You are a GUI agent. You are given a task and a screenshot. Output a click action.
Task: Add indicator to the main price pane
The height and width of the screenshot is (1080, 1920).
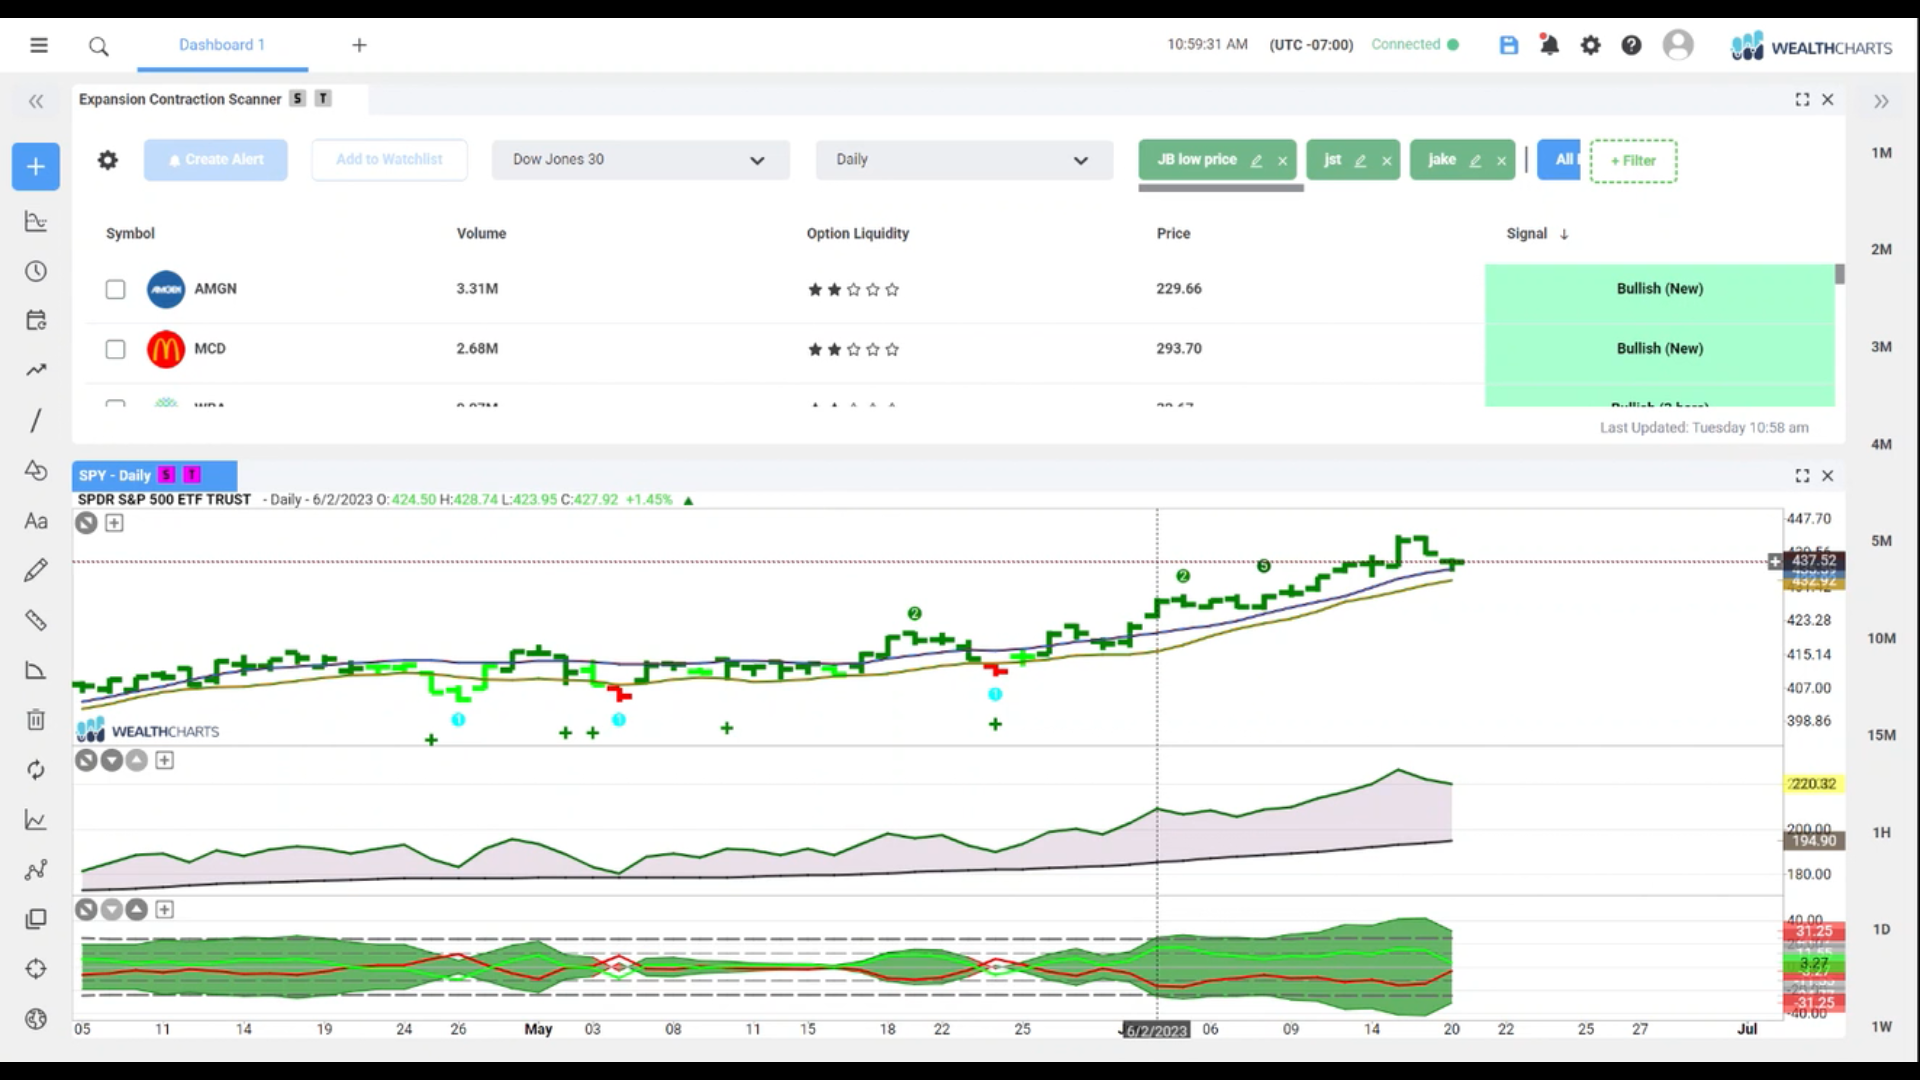[115, 523]
